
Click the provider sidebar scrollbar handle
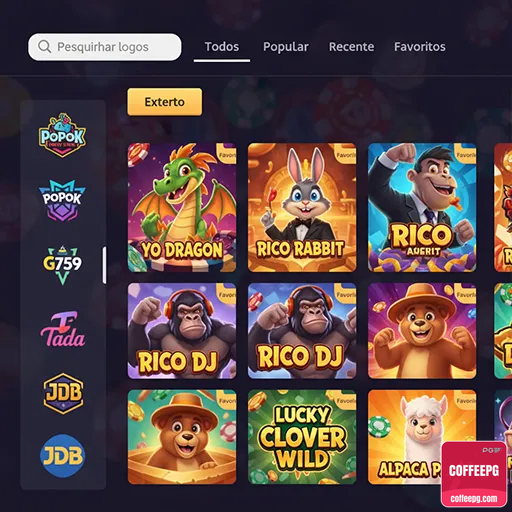coord(105,265)
